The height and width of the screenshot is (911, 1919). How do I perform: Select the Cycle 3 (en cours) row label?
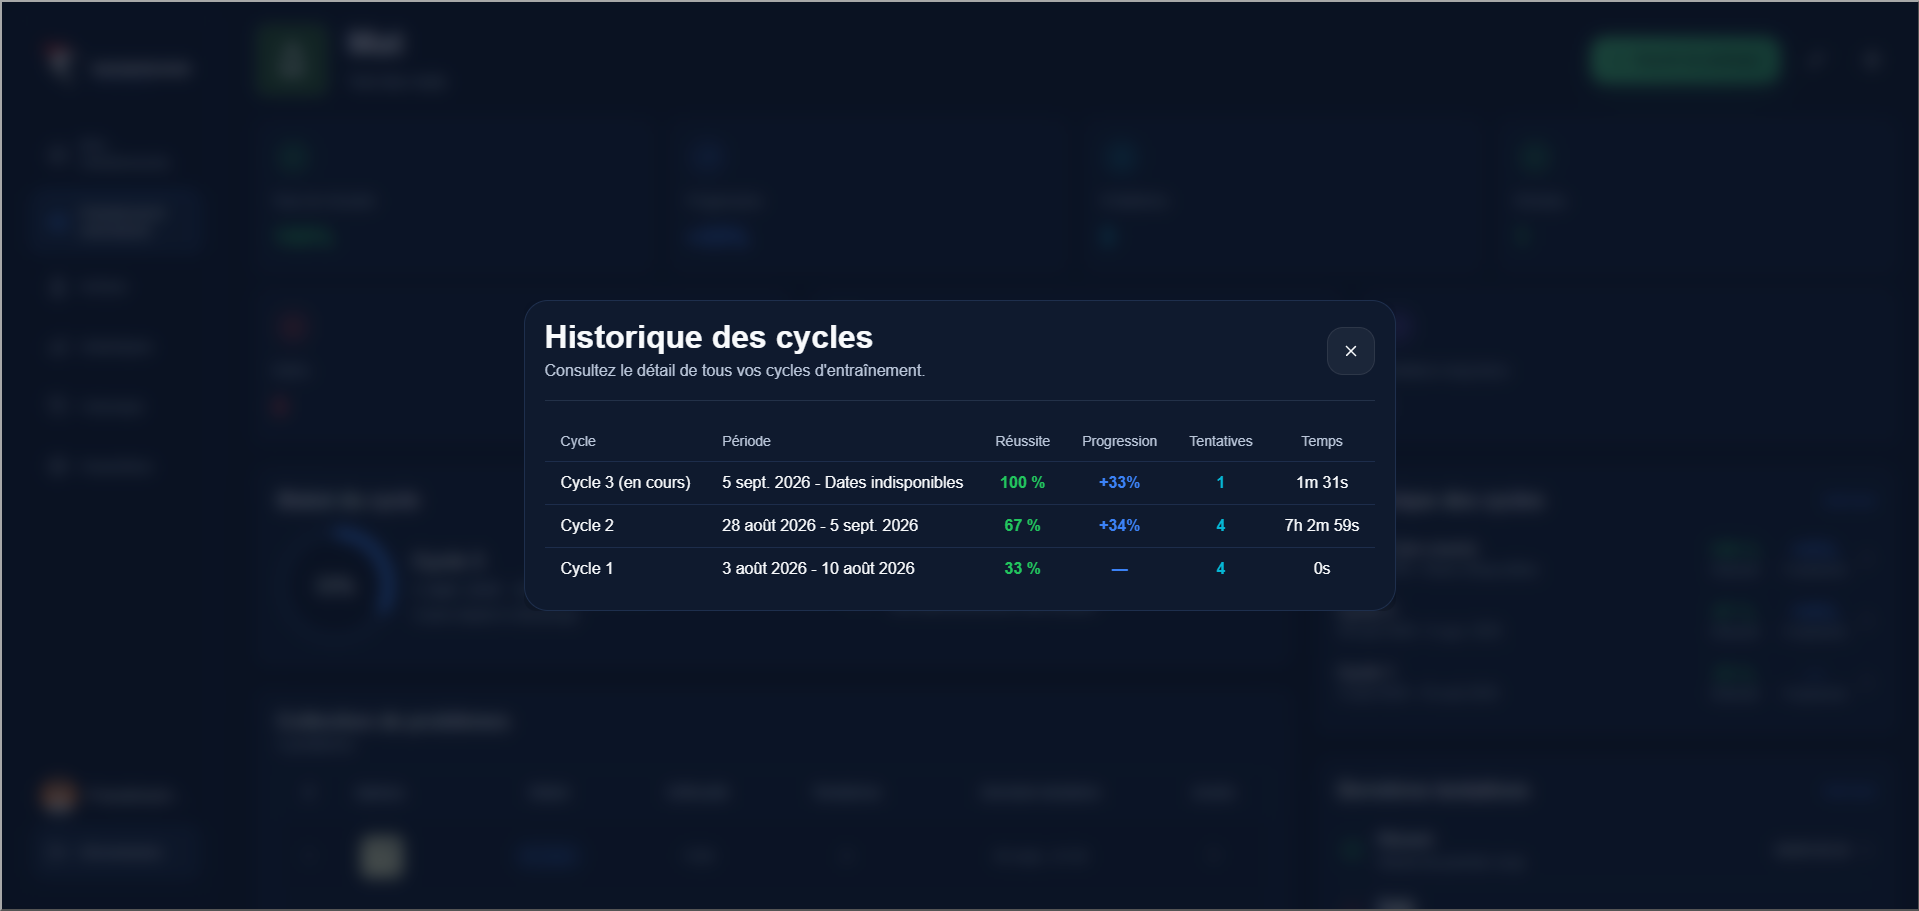[x=625, y=482]
